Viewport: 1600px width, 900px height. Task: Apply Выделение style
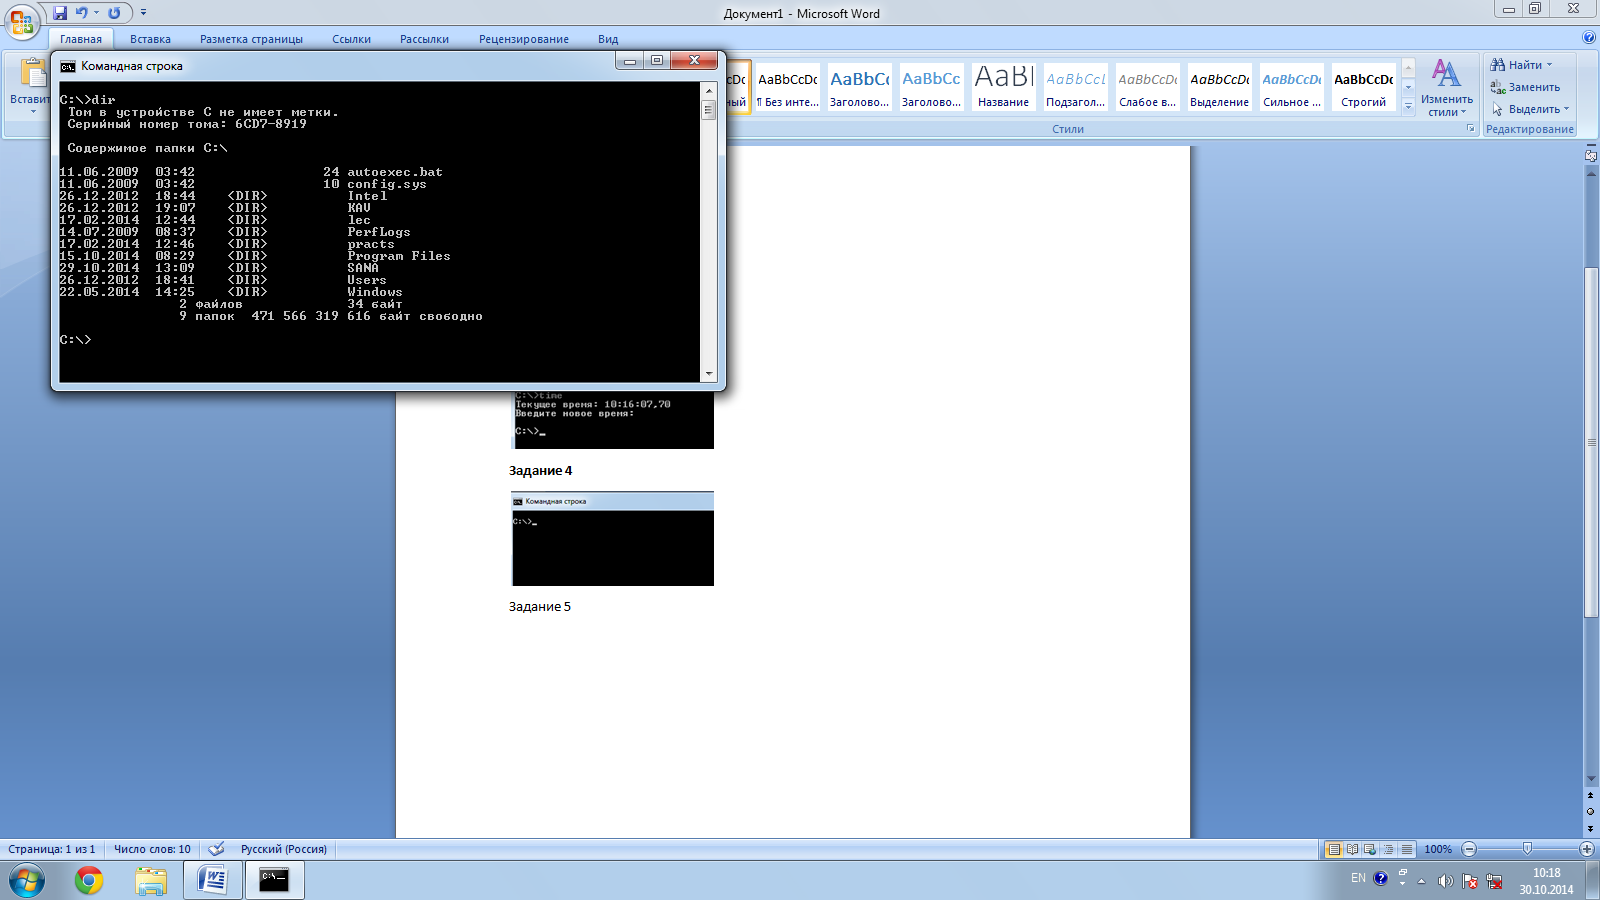click(x=1219, y=87)
